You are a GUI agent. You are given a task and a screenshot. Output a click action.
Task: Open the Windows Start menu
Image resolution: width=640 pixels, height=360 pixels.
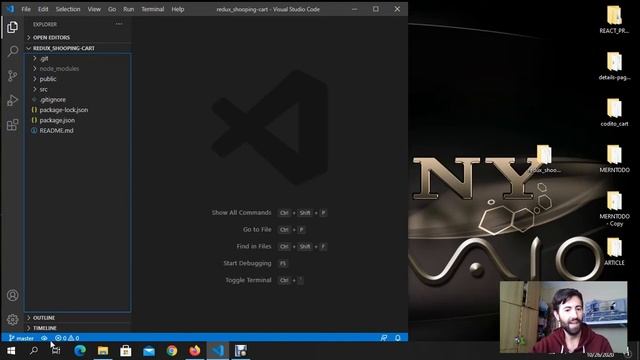(11, 351)
